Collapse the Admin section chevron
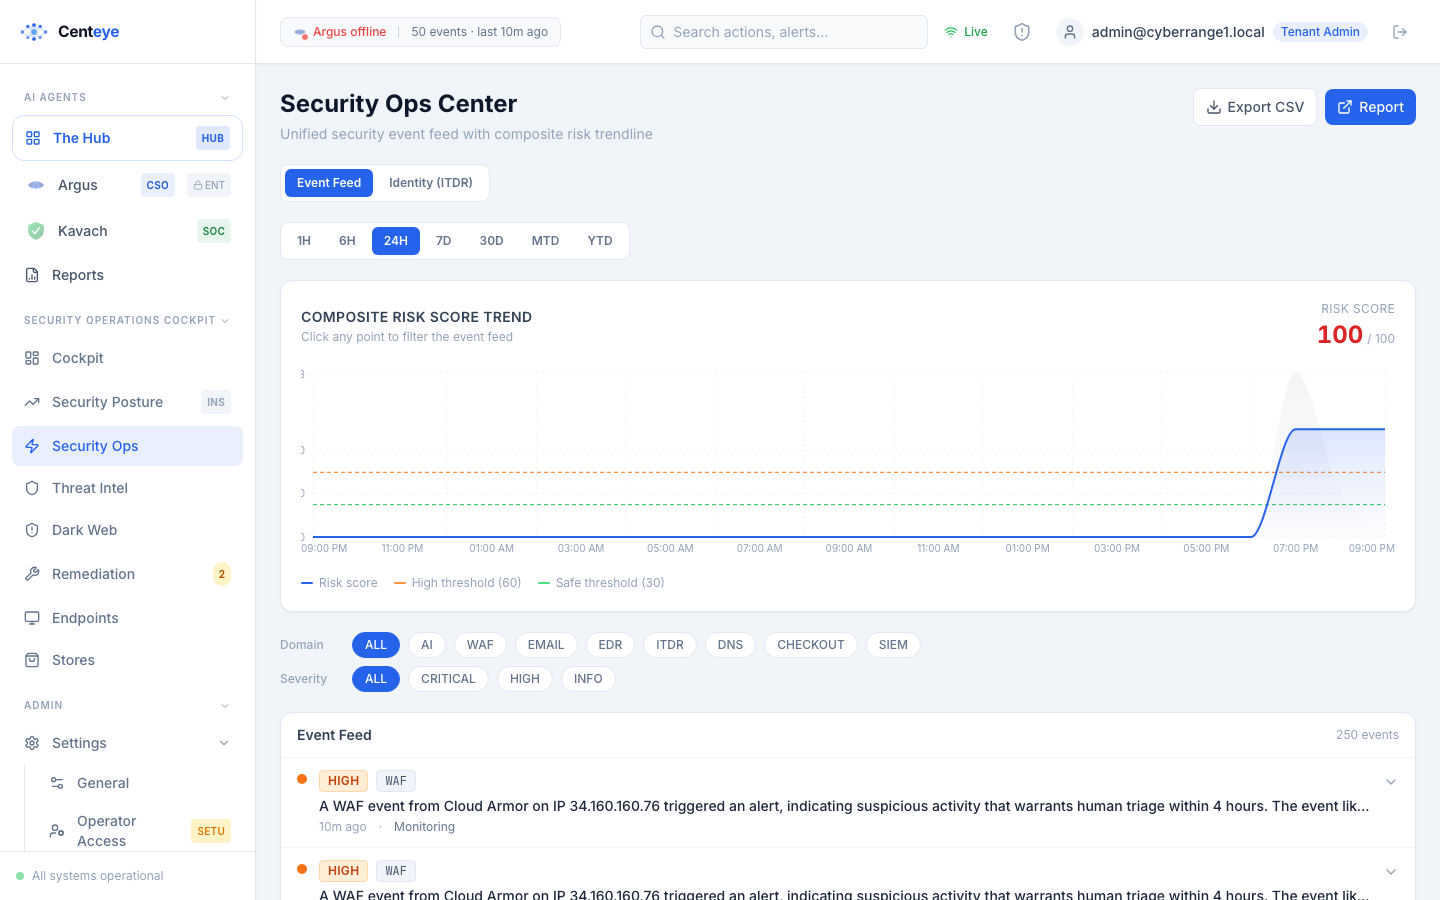This screenshot has height=900, width=1440. (225, 706)
